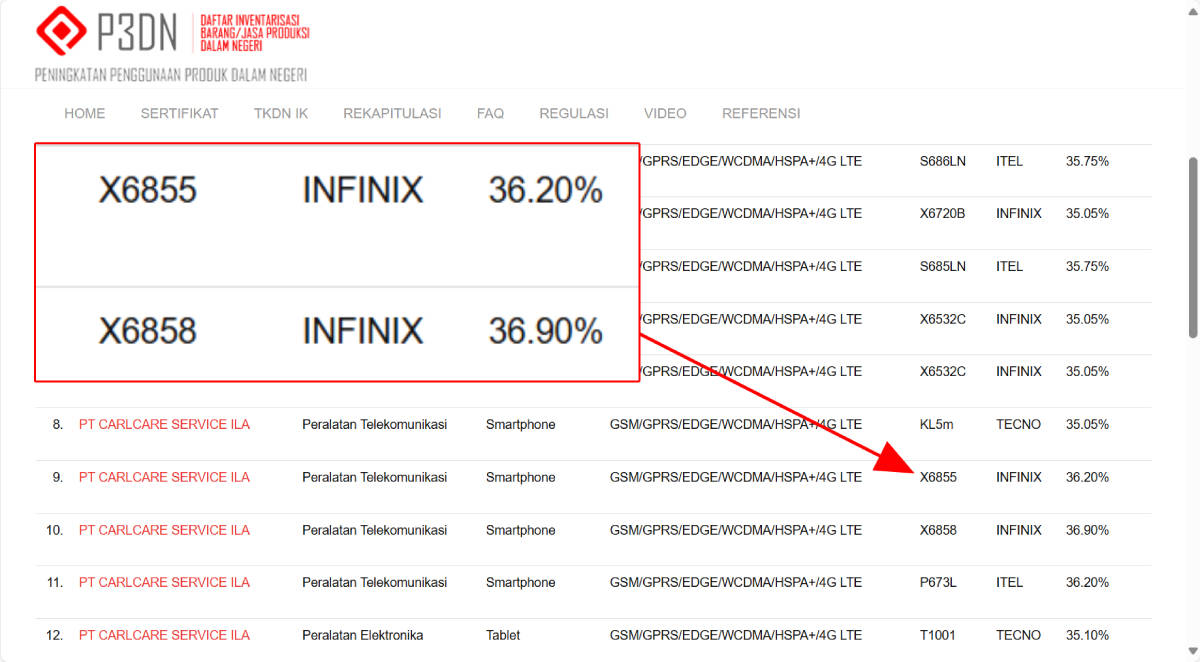Click row number 8. in the table

pos(57,424)
